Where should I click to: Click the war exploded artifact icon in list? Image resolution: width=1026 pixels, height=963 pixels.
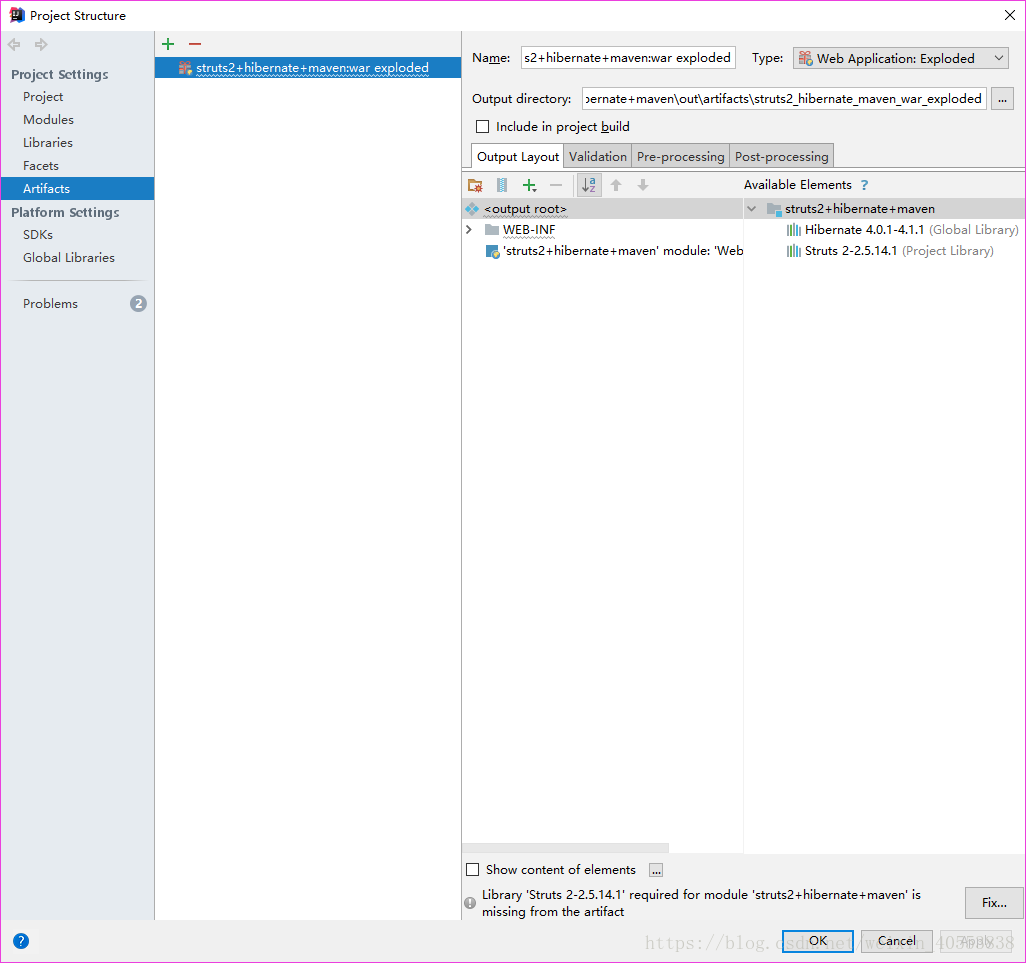(x=185, y=67)
